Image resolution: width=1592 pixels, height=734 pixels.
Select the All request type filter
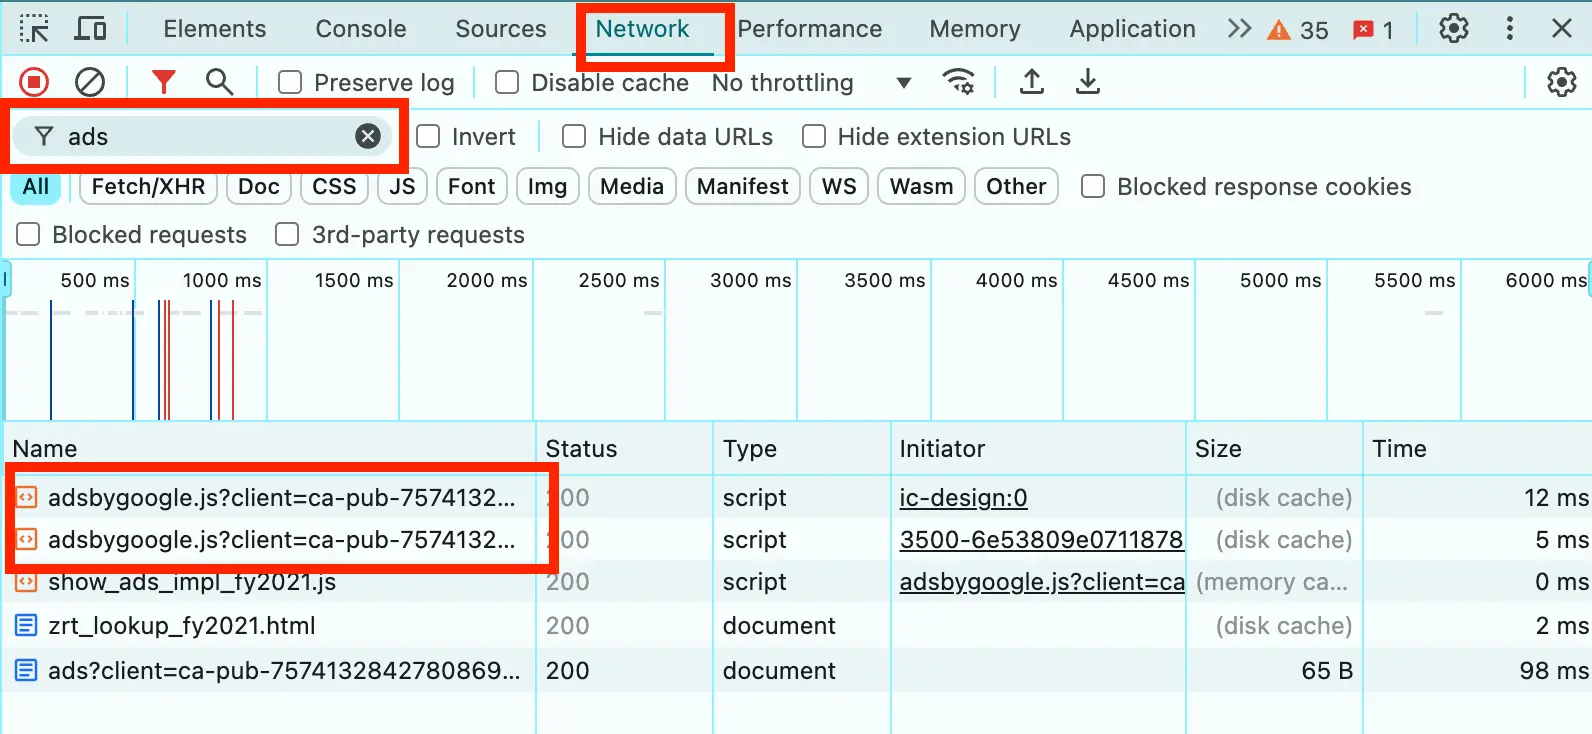36,186
